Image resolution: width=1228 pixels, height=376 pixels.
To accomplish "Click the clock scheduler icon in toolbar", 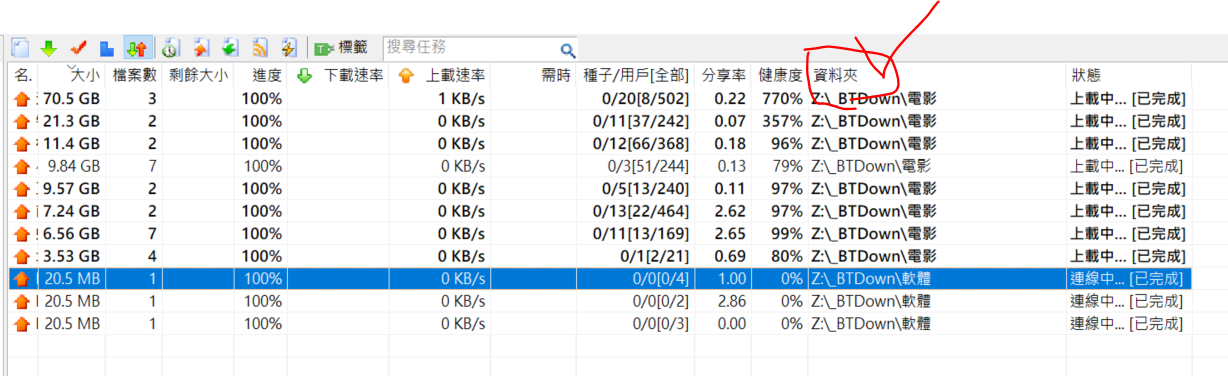I will tap(171, 47).
